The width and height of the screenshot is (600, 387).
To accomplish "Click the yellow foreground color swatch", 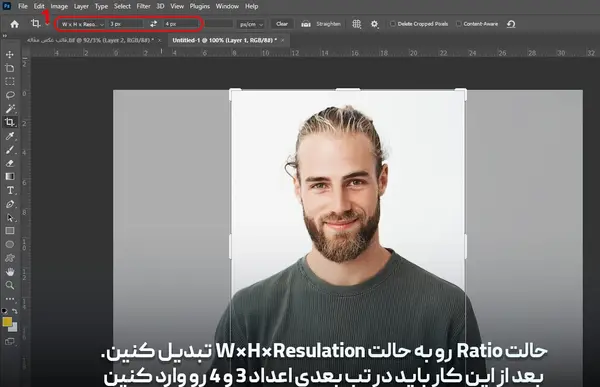I will coord(7,322).
